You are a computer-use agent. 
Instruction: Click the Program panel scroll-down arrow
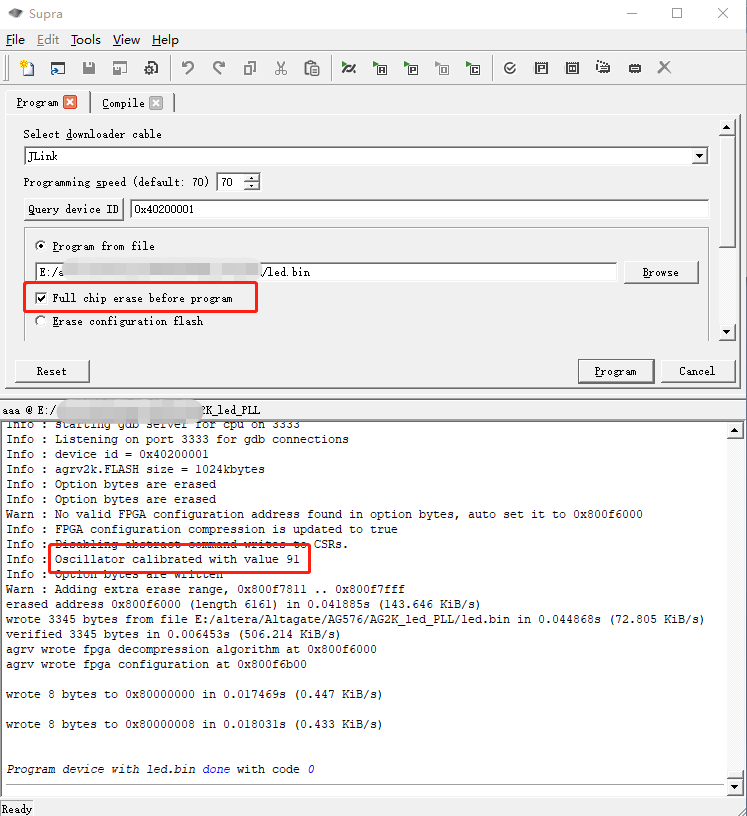tap(727, 332)
